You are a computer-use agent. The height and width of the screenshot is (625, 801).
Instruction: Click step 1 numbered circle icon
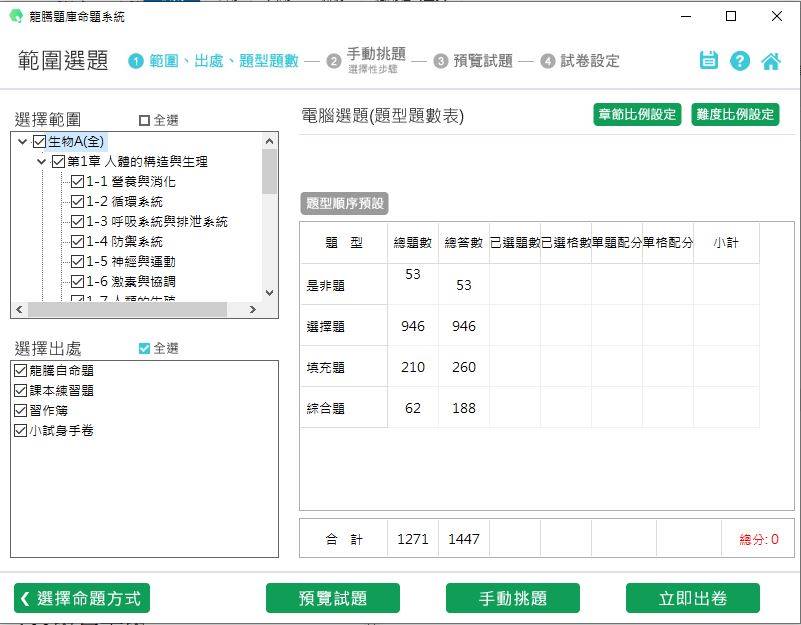135,61
